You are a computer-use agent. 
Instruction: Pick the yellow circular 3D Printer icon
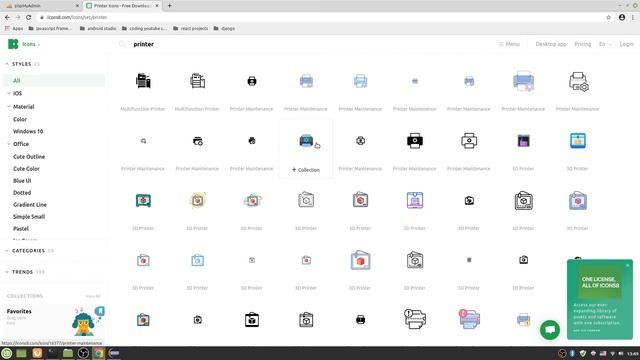click(x=198, y=200)
